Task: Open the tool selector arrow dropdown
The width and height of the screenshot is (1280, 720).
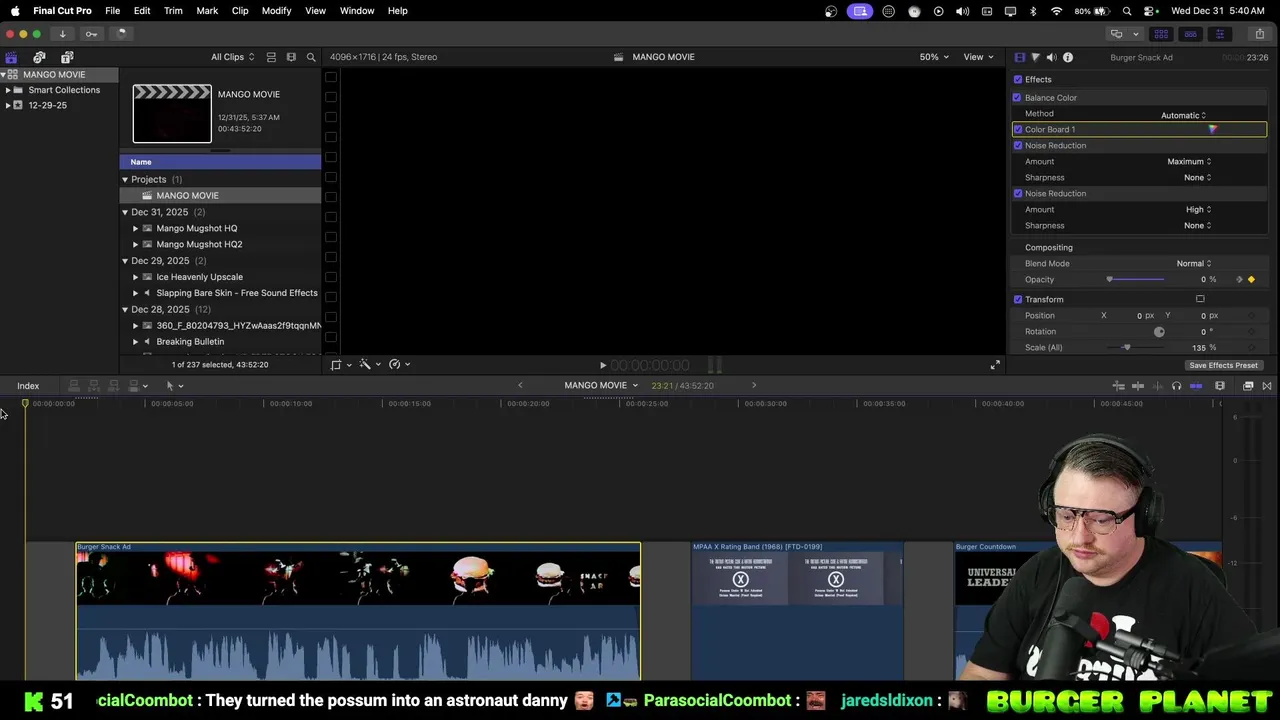Action: (174, 386)
